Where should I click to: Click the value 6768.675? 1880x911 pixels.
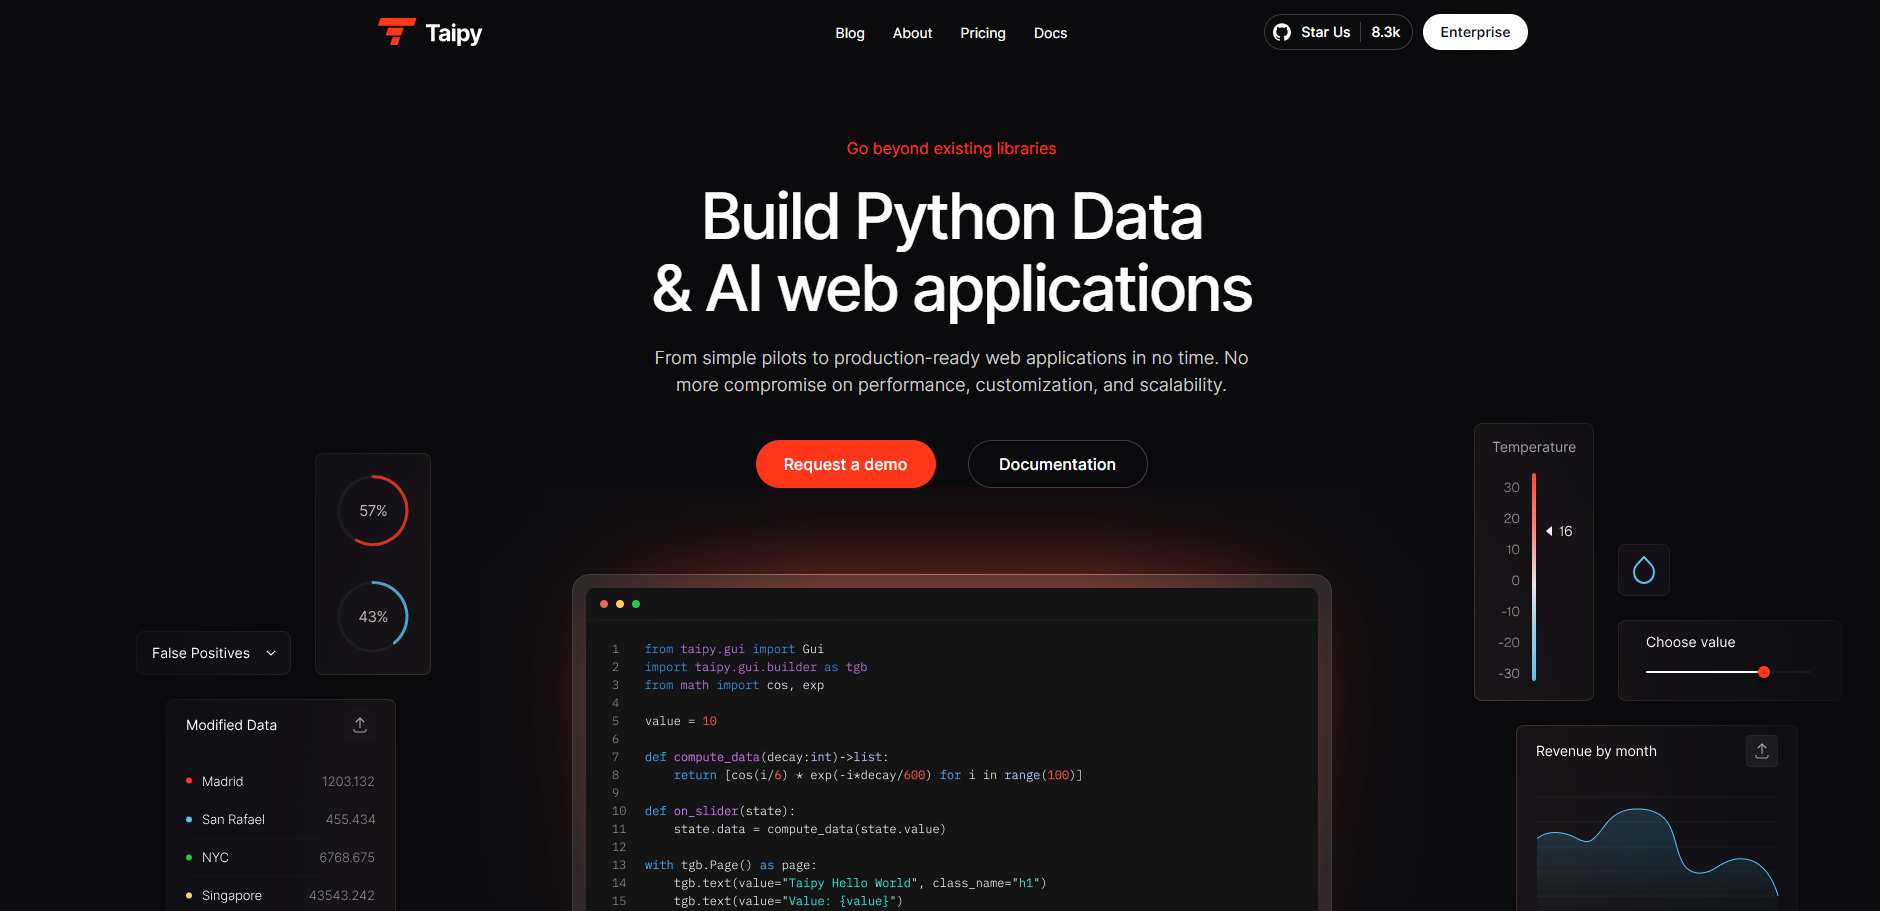click(x=347, y=857)
